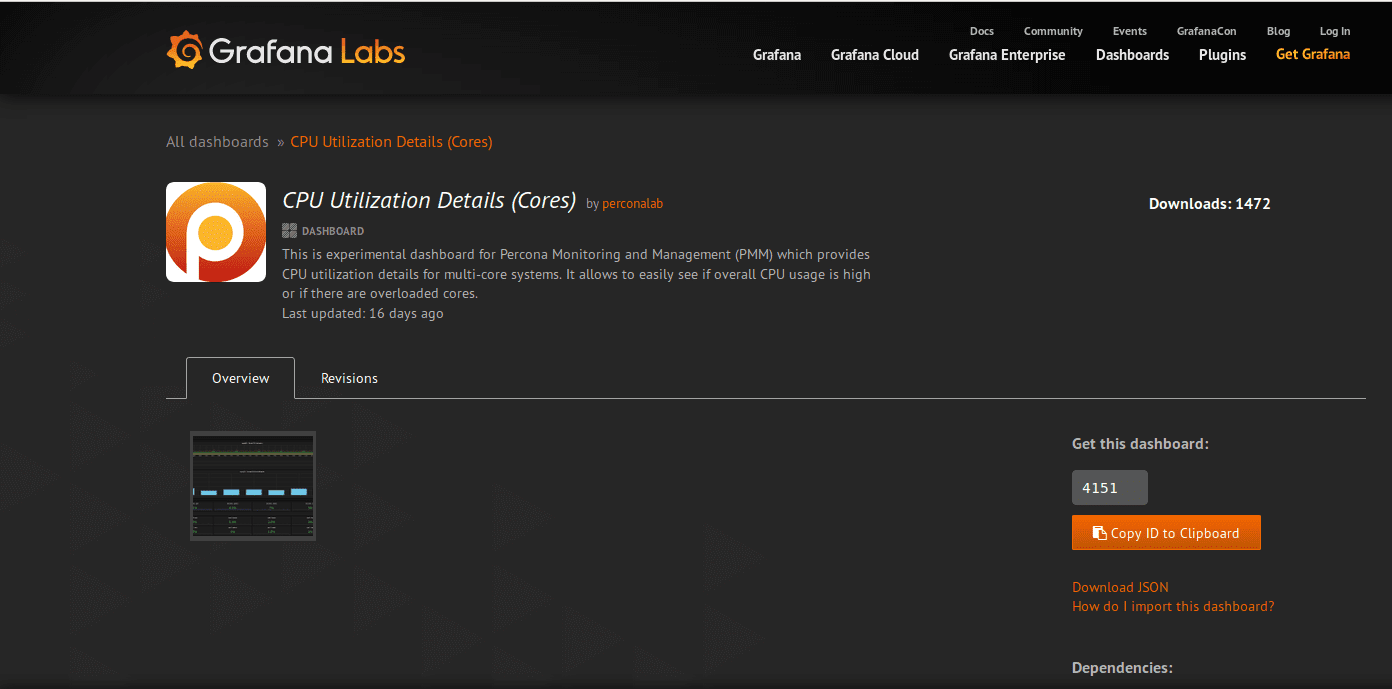Go to the Dashboards menu item
The image size is (1392, 689).
(1132, 55)
